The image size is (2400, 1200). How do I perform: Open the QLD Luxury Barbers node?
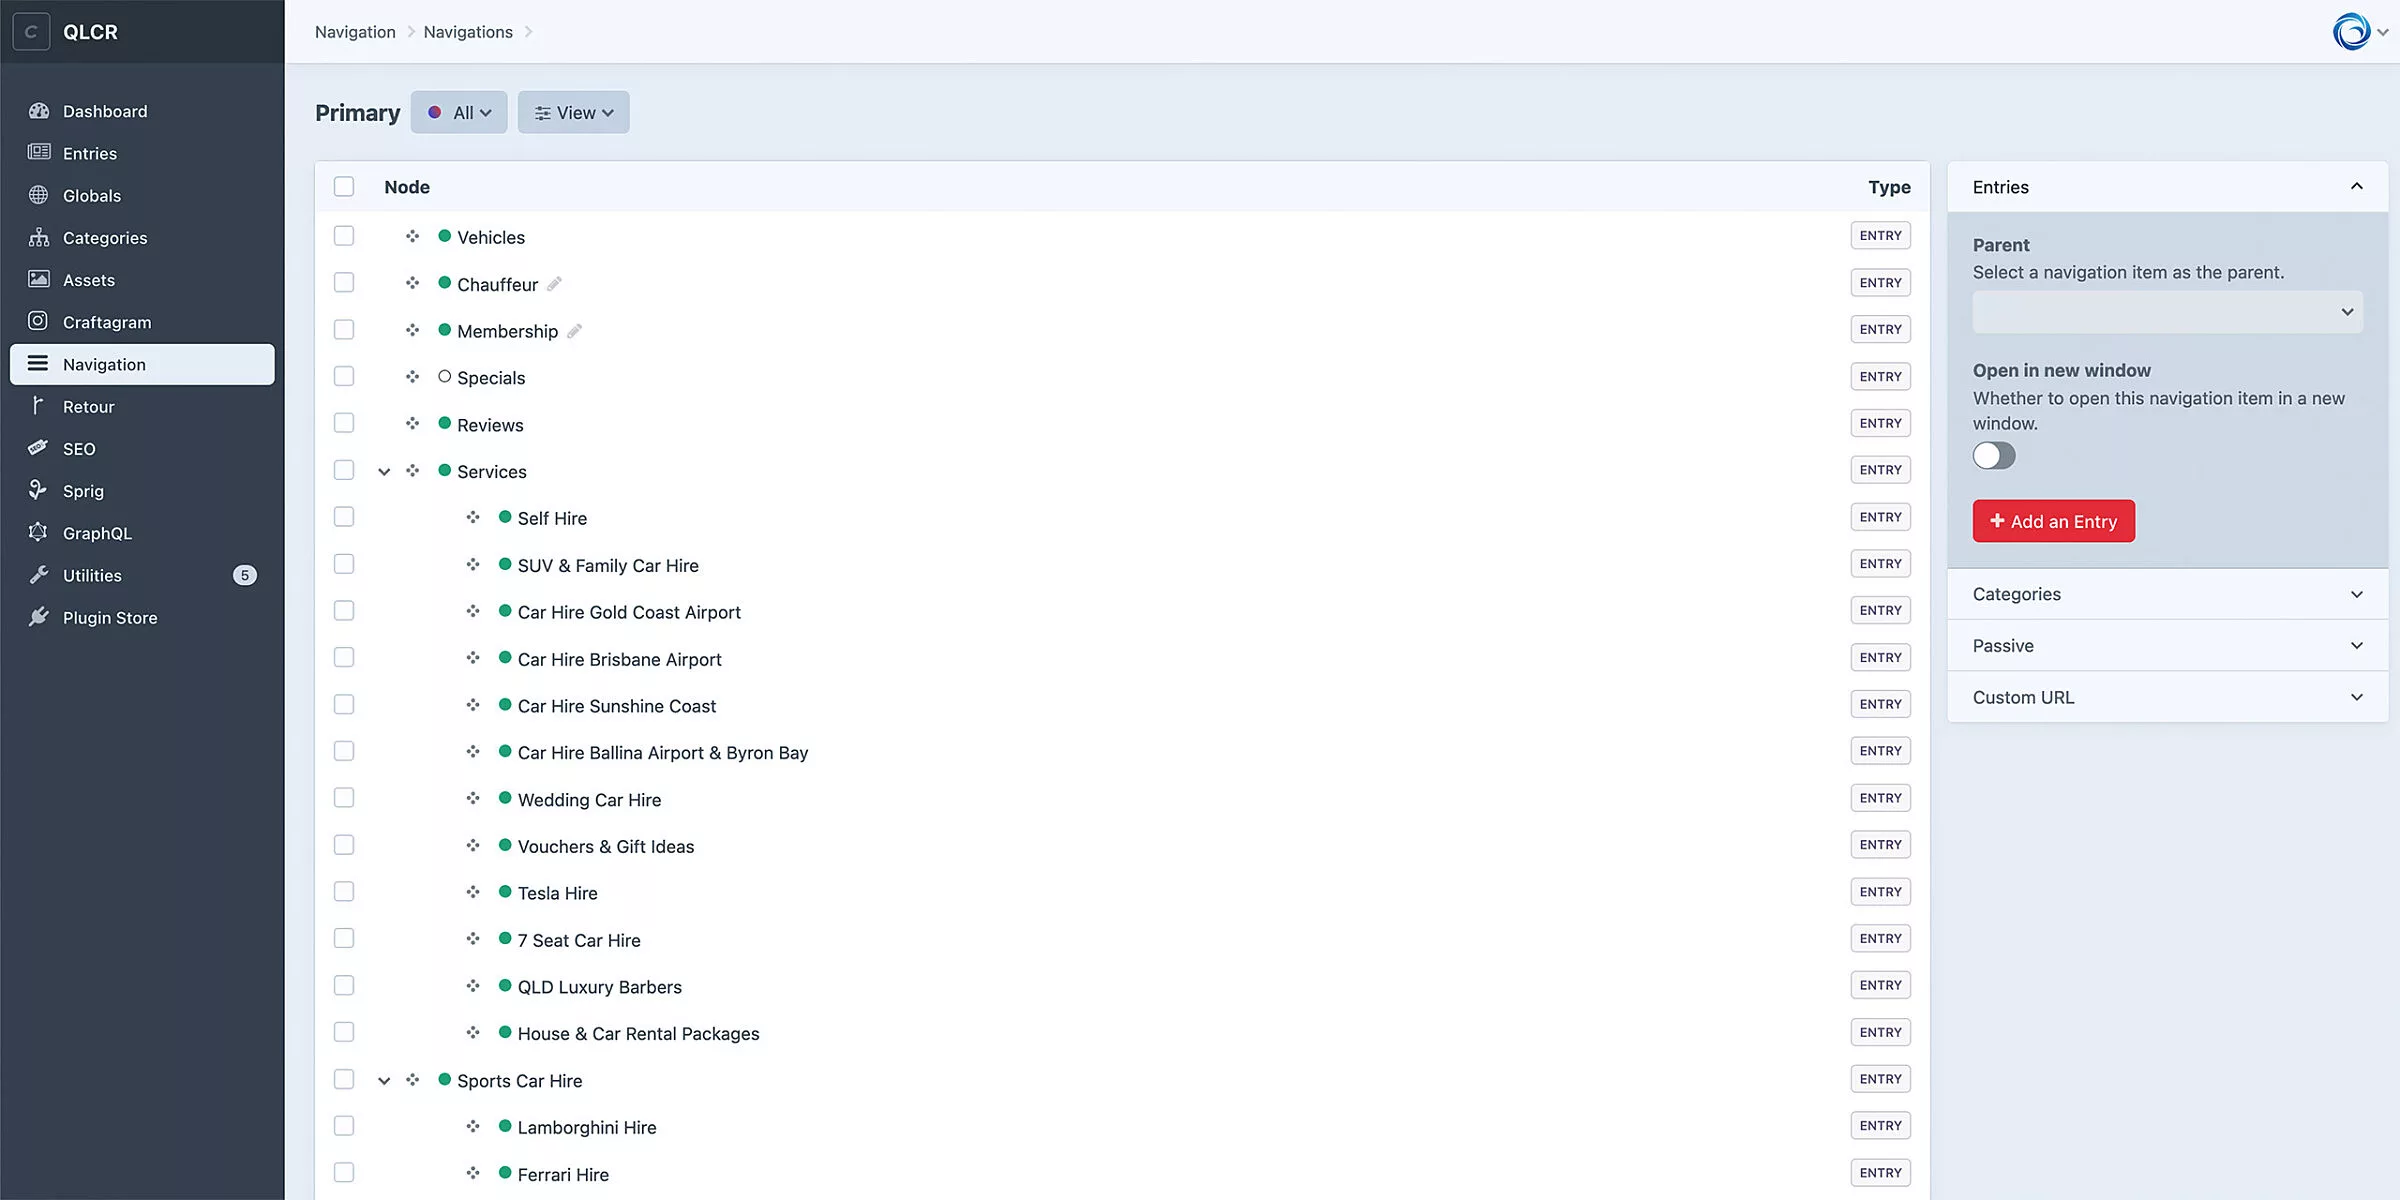(600, 987)
